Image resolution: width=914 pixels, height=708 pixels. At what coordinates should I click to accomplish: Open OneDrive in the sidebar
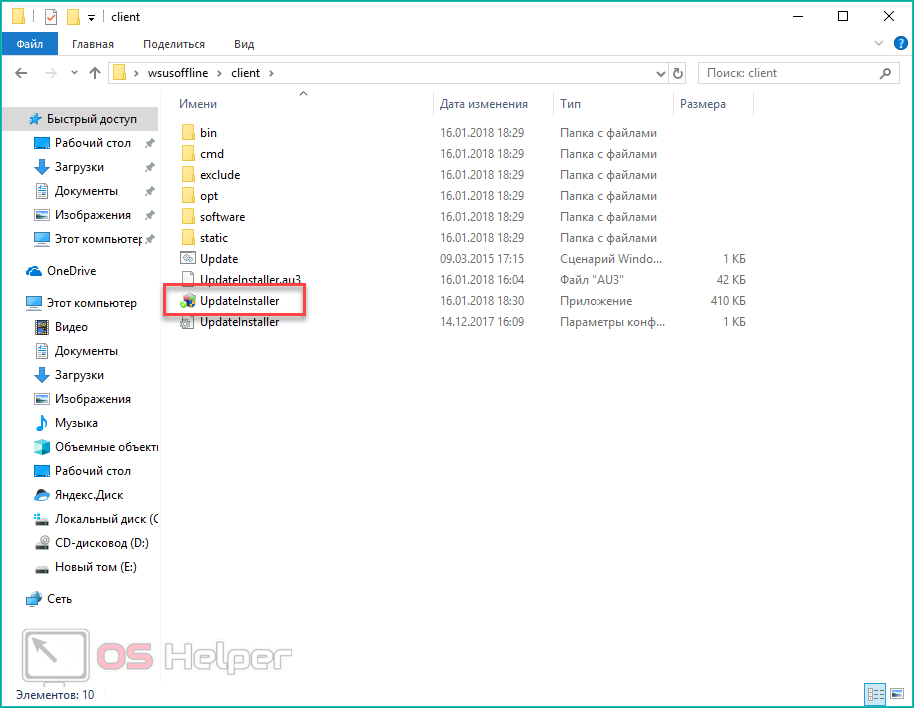[71, 270]
